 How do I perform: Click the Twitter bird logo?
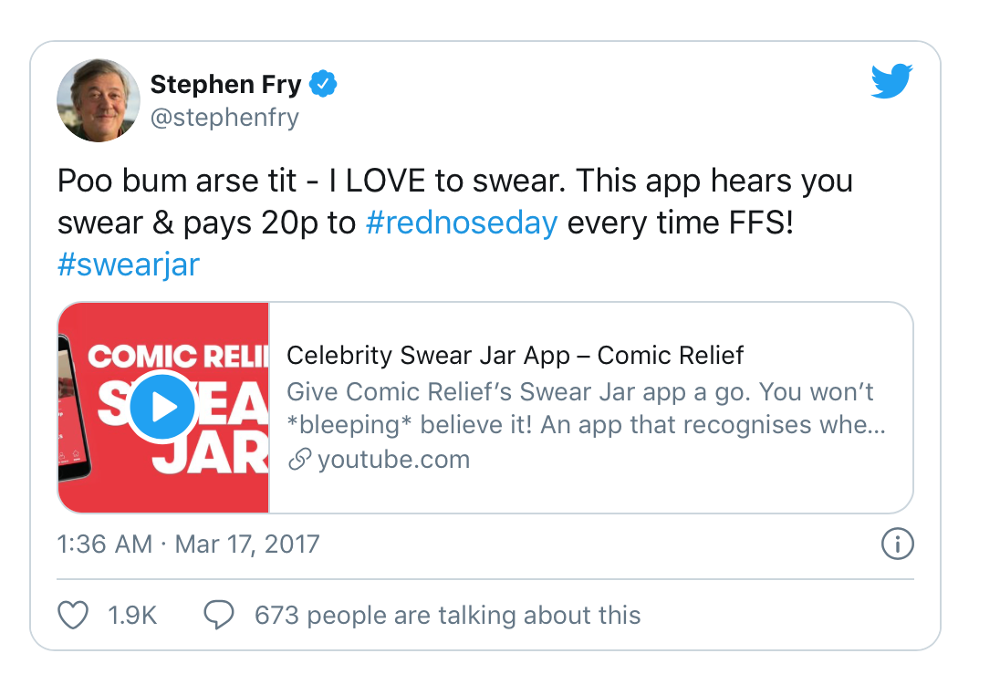click(891, 82)
